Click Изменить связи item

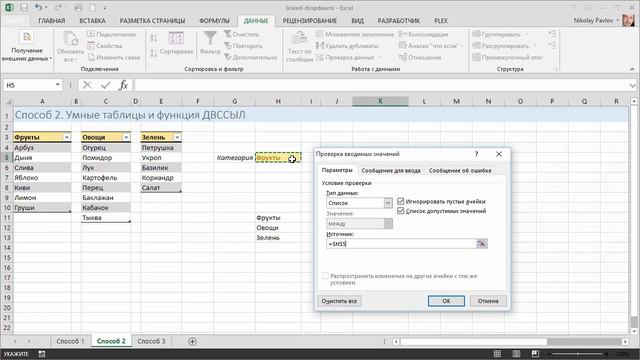114,57
